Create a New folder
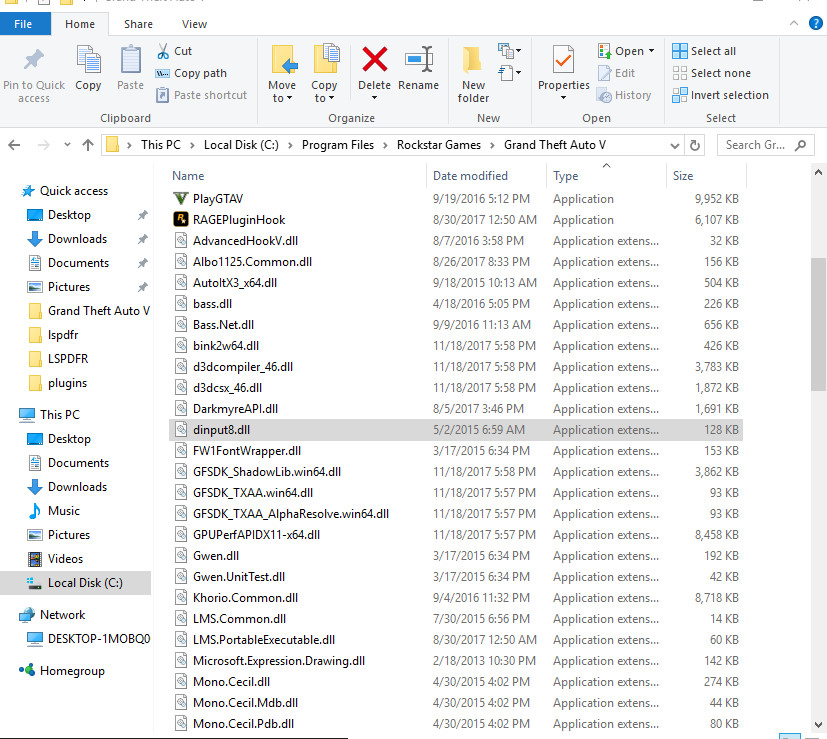Image resolution: width=827 pixels, height=739 pixels. click(473, 74)
